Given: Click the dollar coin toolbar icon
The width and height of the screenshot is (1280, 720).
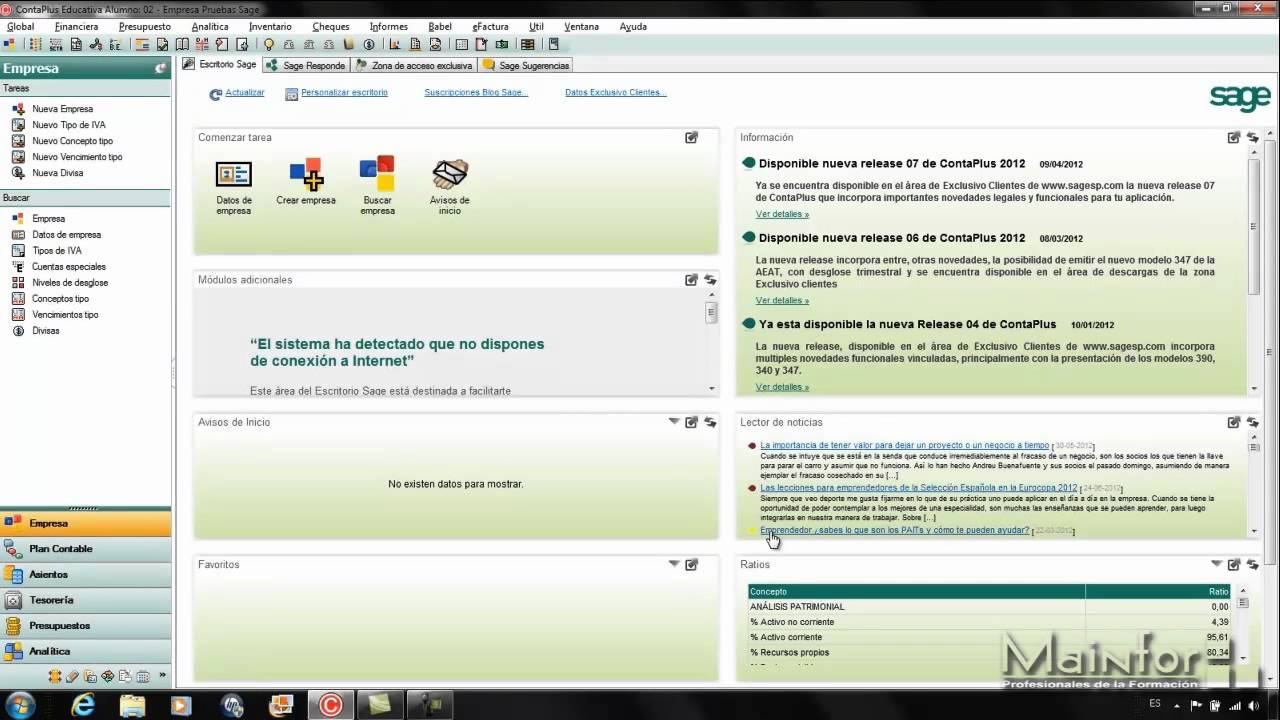Looking at the screenshot, I should 369,44.
